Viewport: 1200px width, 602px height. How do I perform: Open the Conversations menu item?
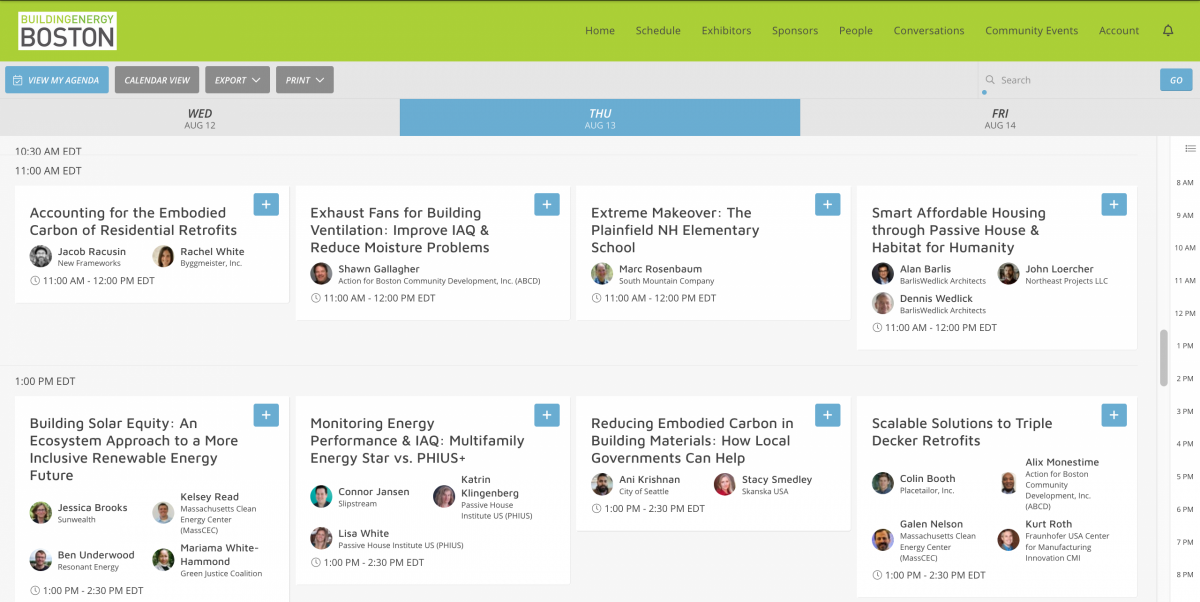929,31
